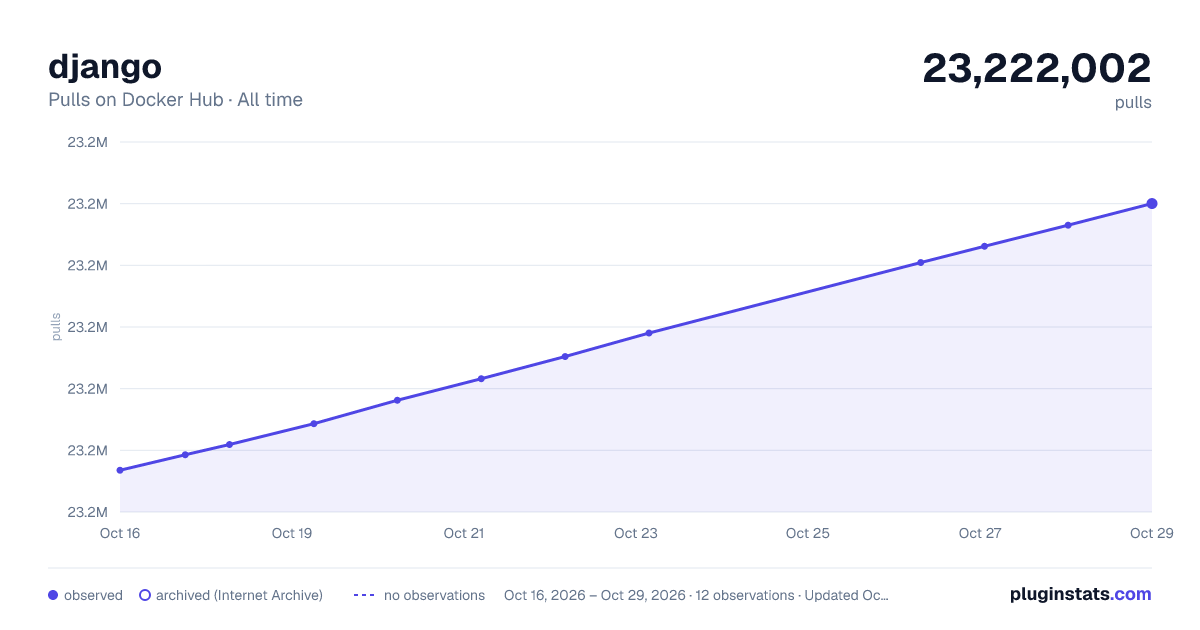Screen dimensions: 1200x630
Task: Click the 'Oct 23' x-axis label
Action: coord(636,533)
